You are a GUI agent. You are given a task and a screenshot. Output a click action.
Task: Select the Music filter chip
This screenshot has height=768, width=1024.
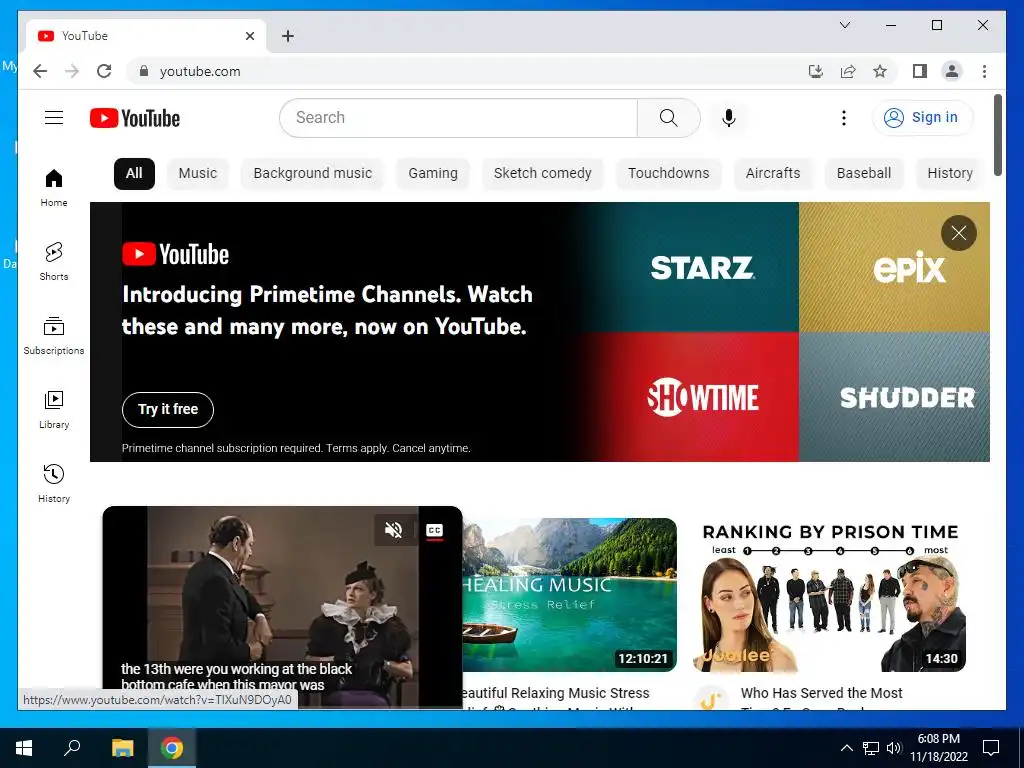(x=197, y=173)
